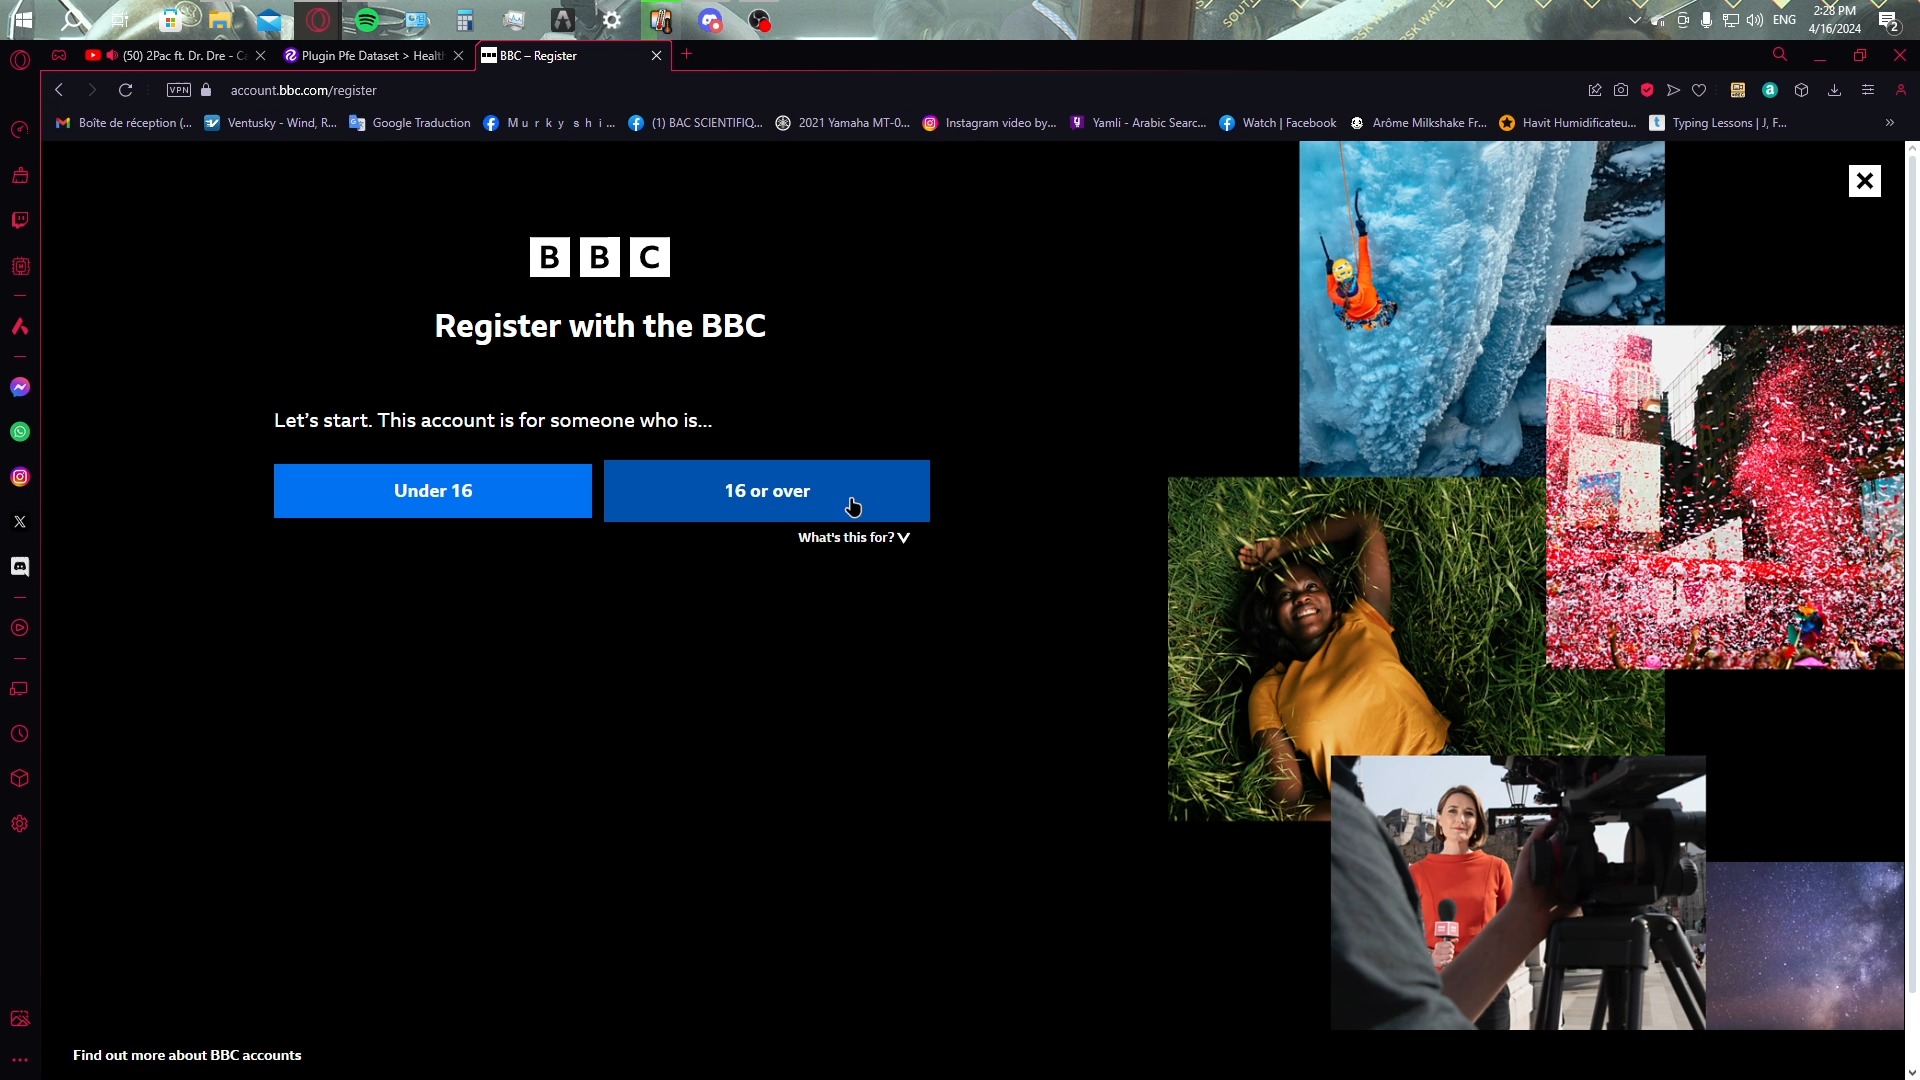The width and height of the screenshot is (1920, 1080).
Task: Open sidebar Settings gear icon
Action: click(x=20, y=824)
